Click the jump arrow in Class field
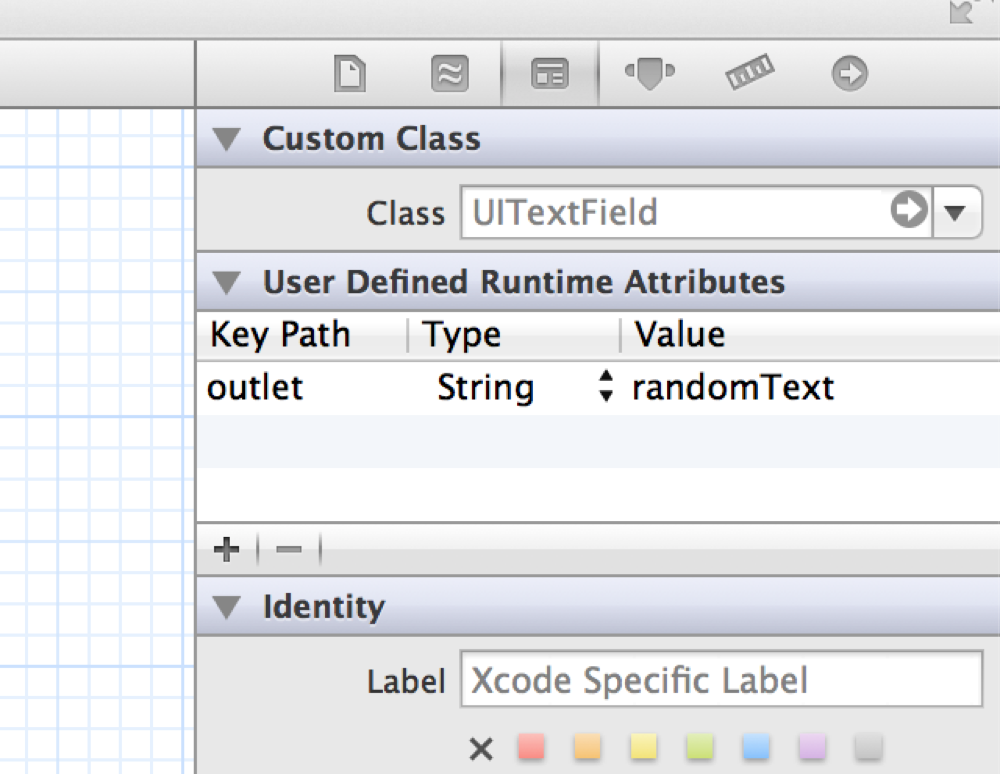 click(908, 209)
